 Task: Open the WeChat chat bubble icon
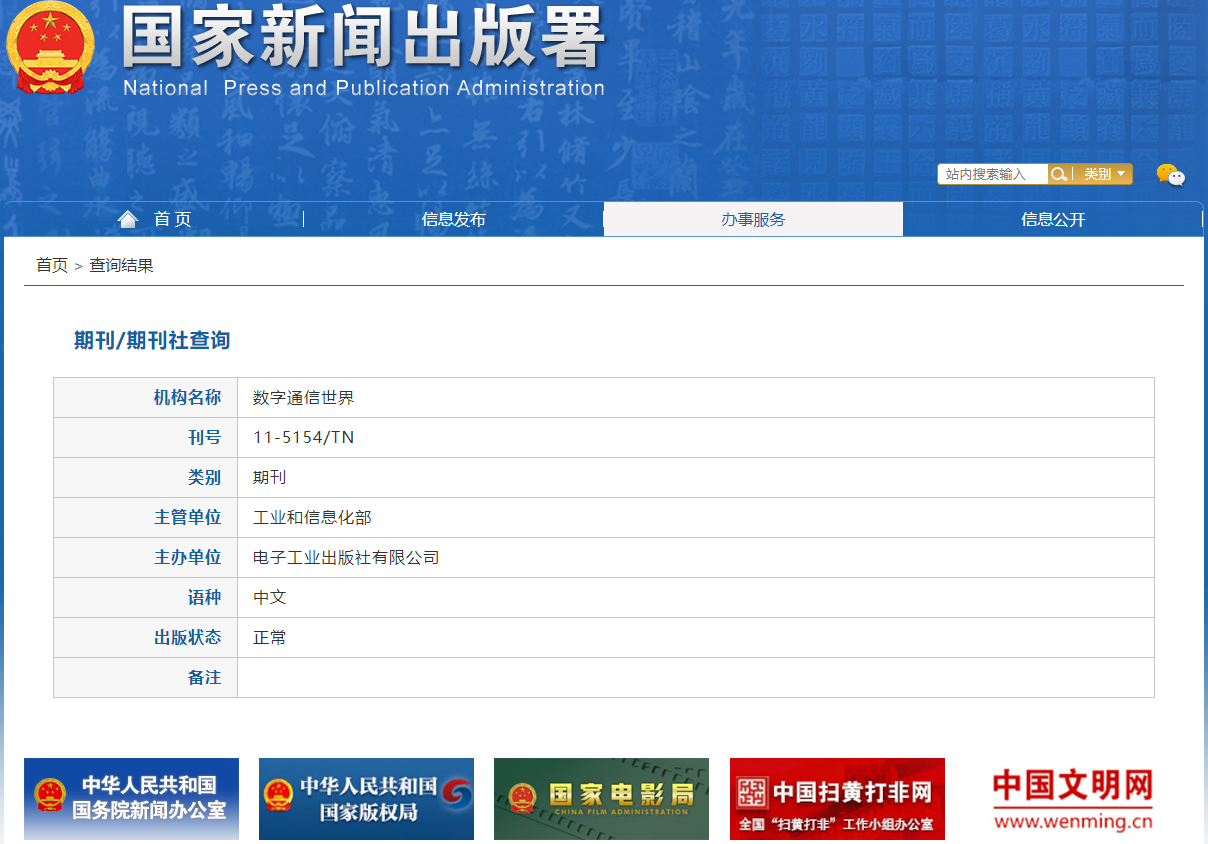(1170, 175)
